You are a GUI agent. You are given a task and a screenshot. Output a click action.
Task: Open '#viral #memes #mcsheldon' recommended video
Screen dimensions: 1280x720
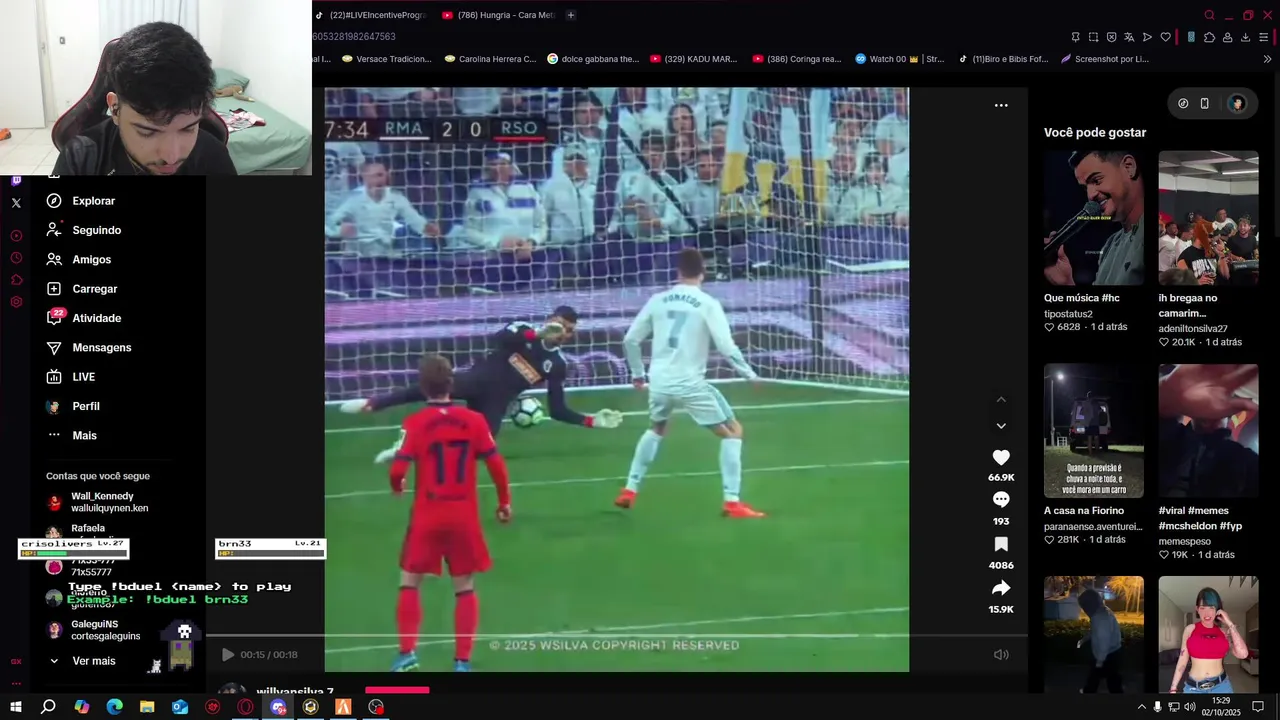click(1208, 431)
